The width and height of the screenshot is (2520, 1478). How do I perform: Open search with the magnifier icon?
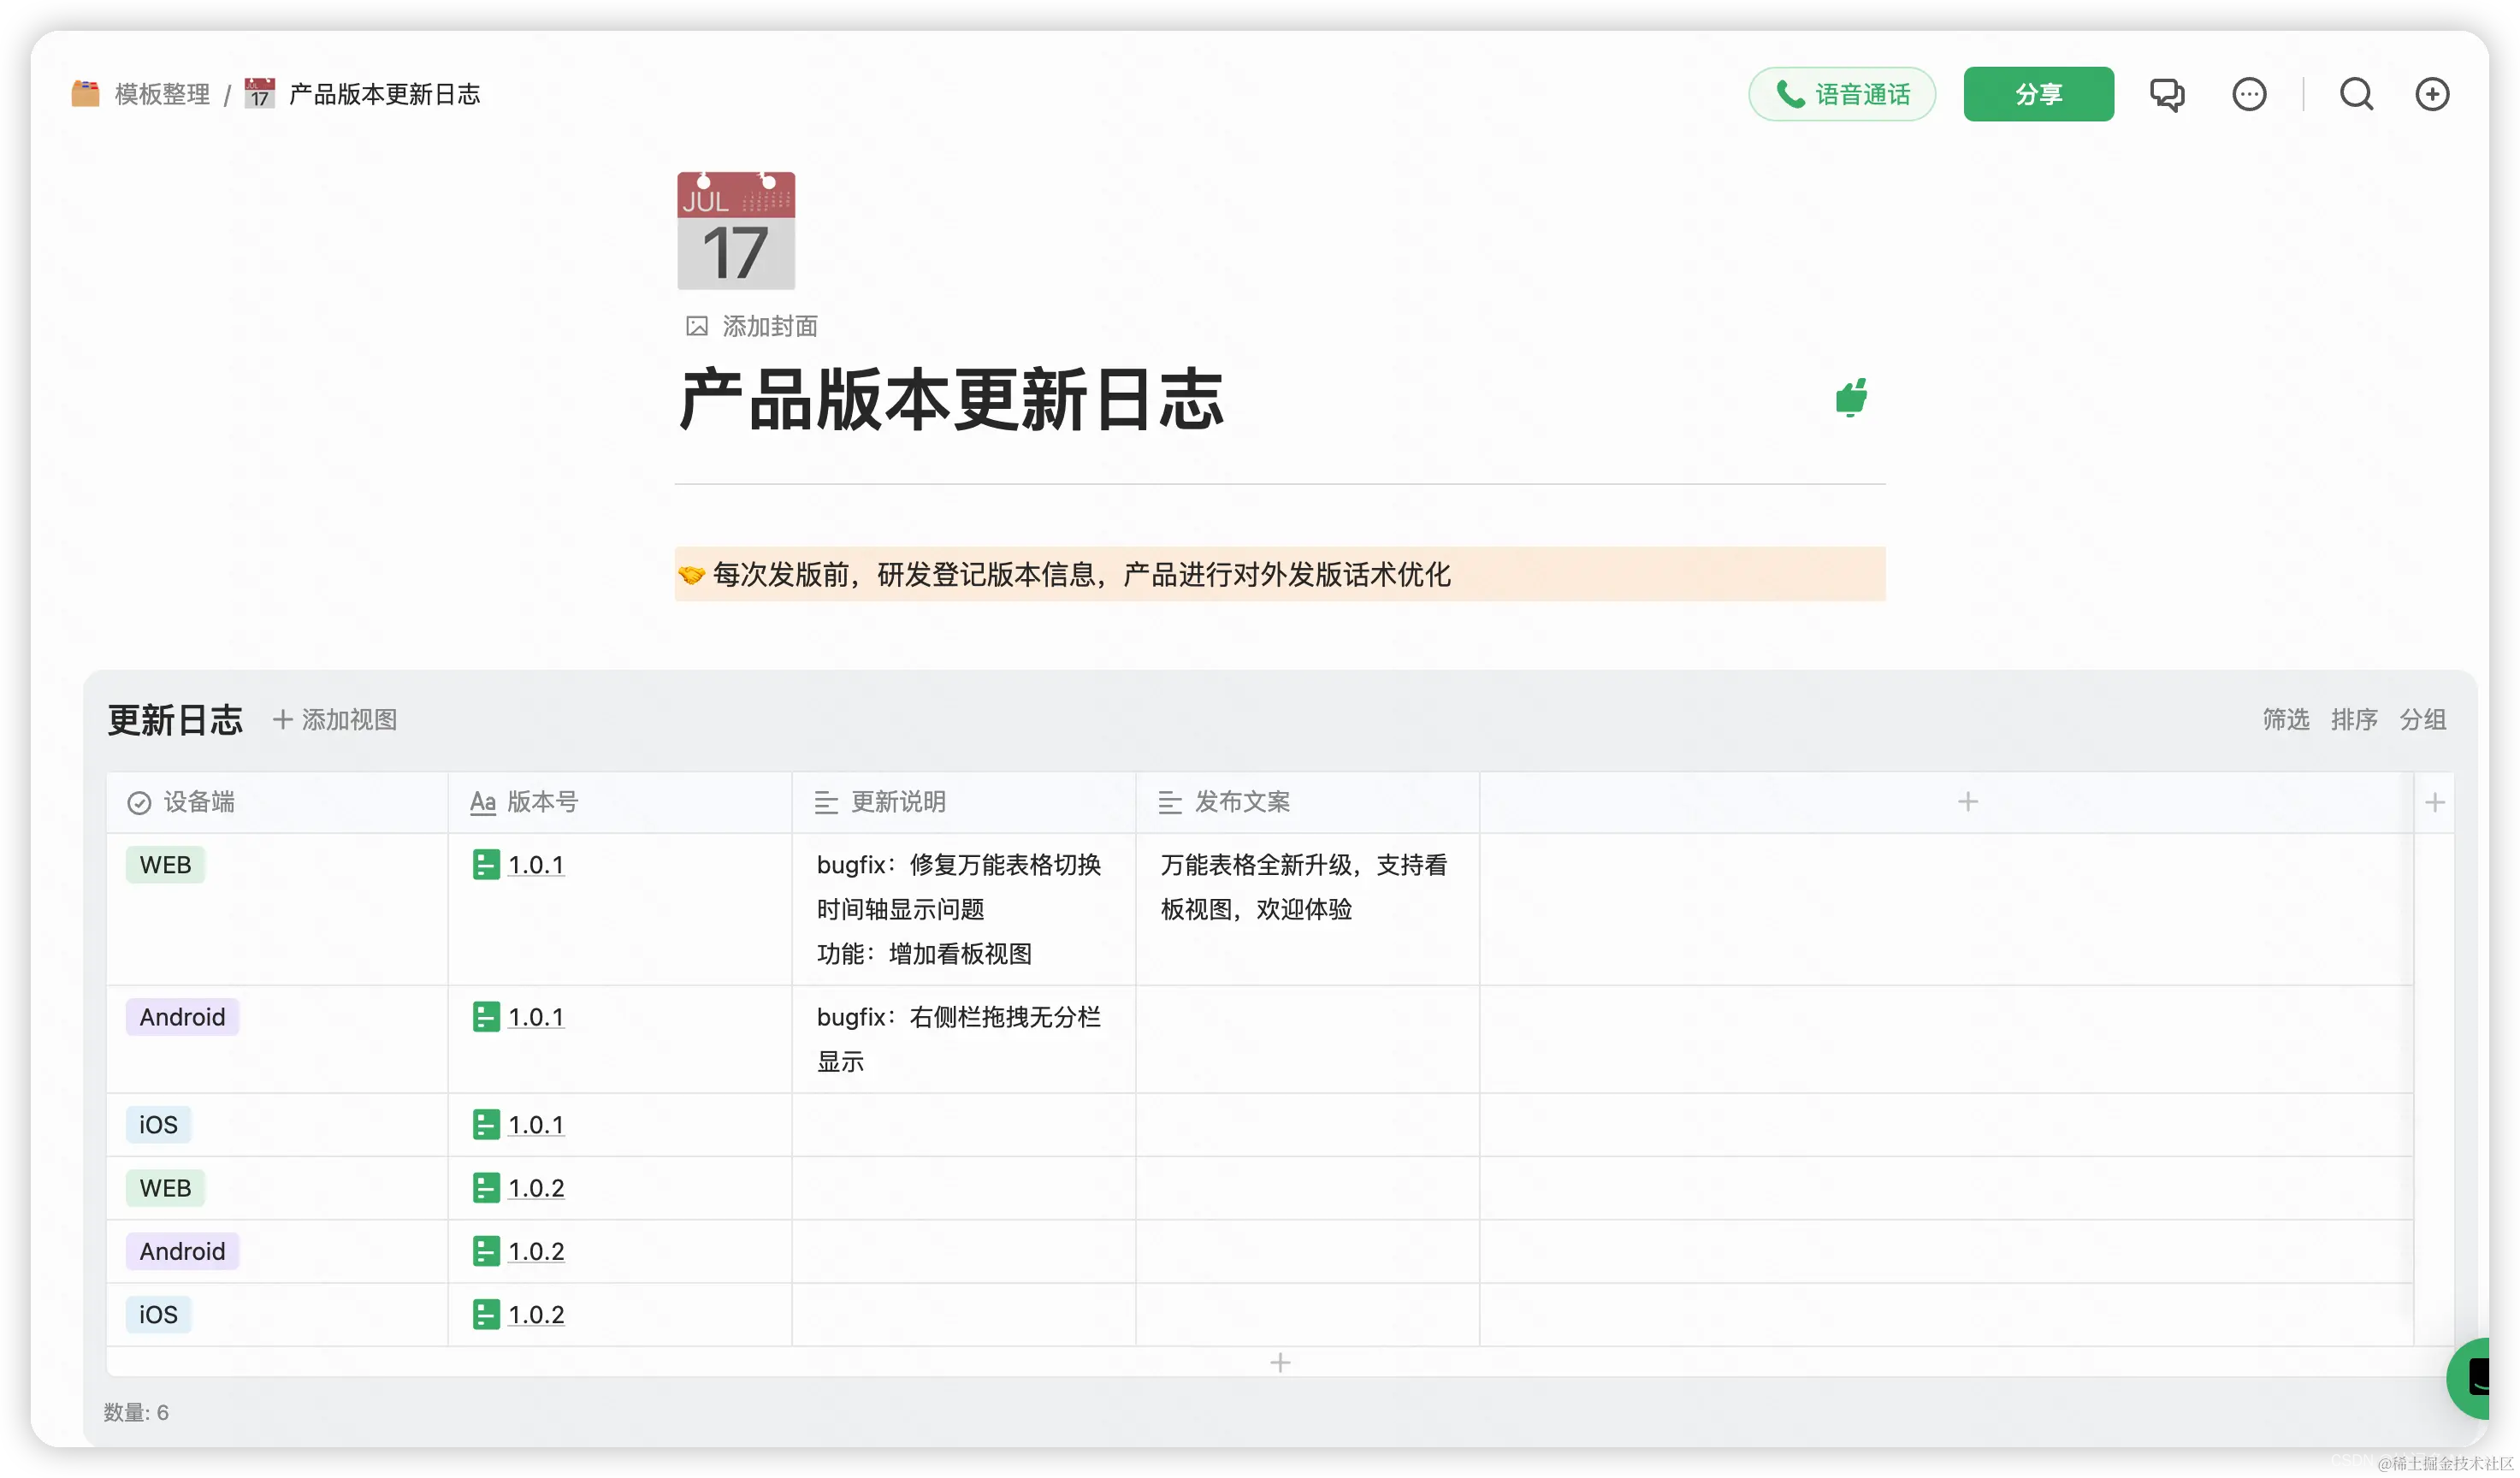point(2357,93)
